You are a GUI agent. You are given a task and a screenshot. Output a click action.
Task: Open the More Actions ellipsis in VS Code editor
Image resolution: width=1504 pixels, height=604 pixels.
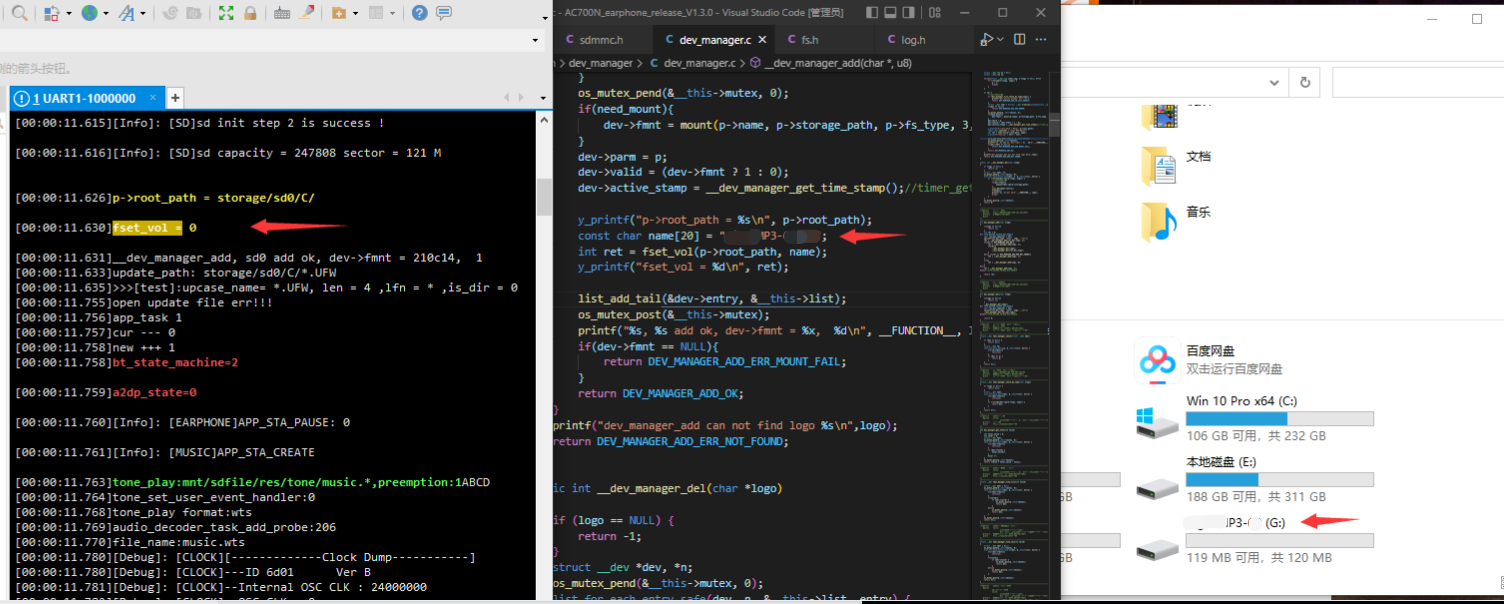(x=1043, y=40)
